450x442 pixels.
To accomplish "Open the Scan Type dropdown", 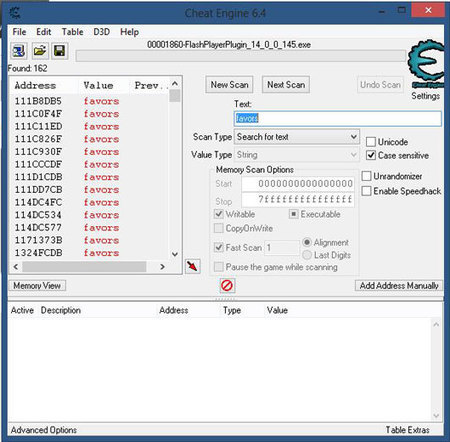I will tap(297, 137).
